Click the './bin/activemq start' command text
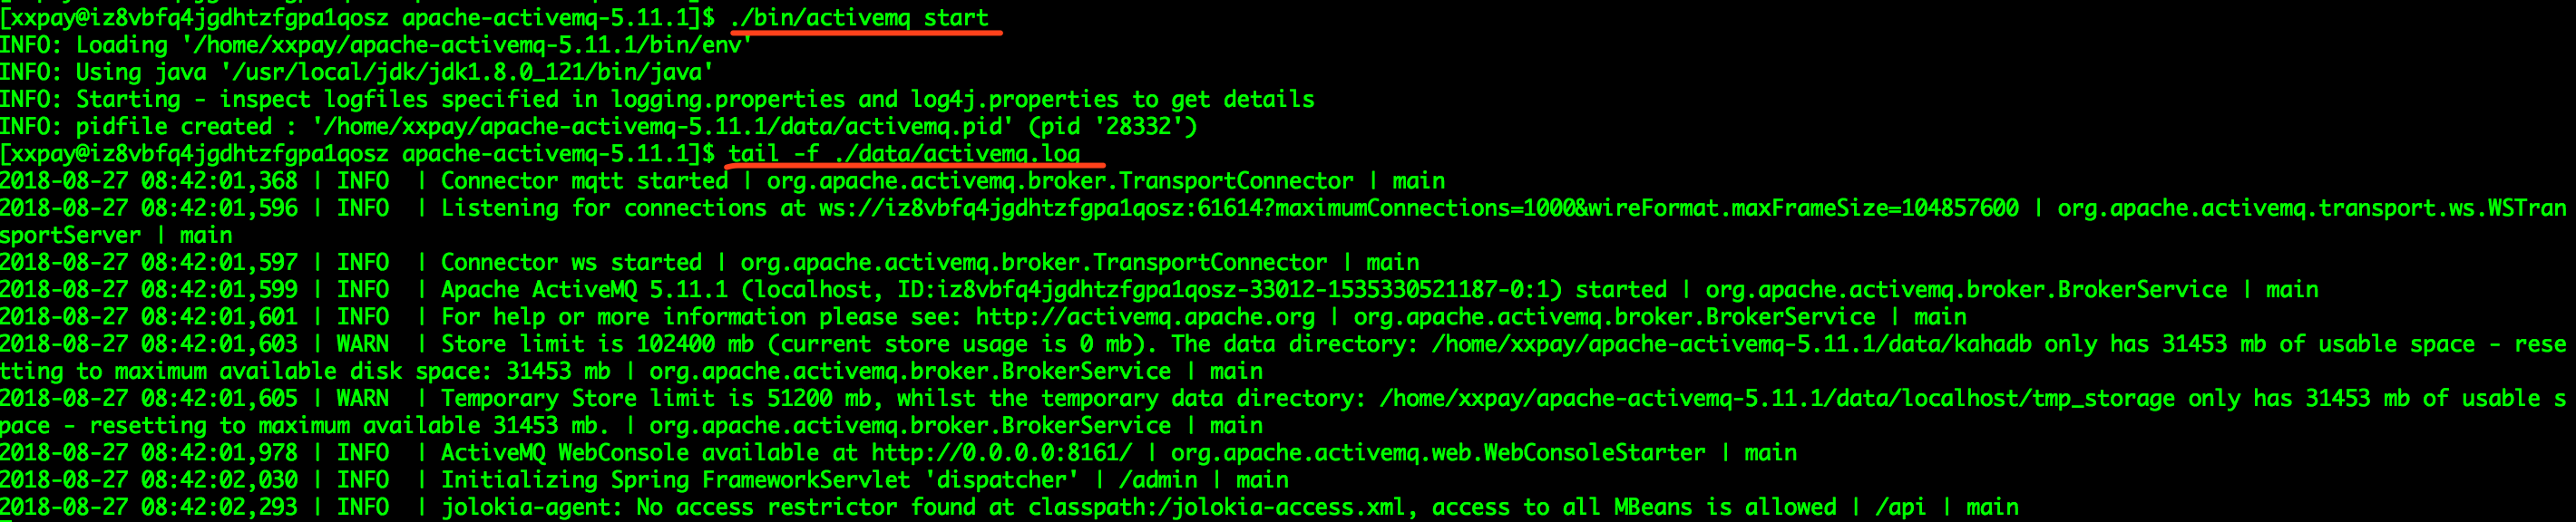 (x=859, y=18)
